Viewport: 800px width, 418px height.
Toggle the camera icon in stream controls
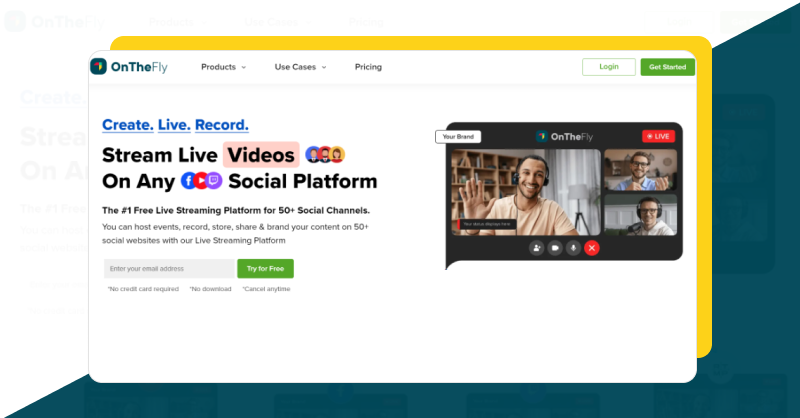point(555,248)
